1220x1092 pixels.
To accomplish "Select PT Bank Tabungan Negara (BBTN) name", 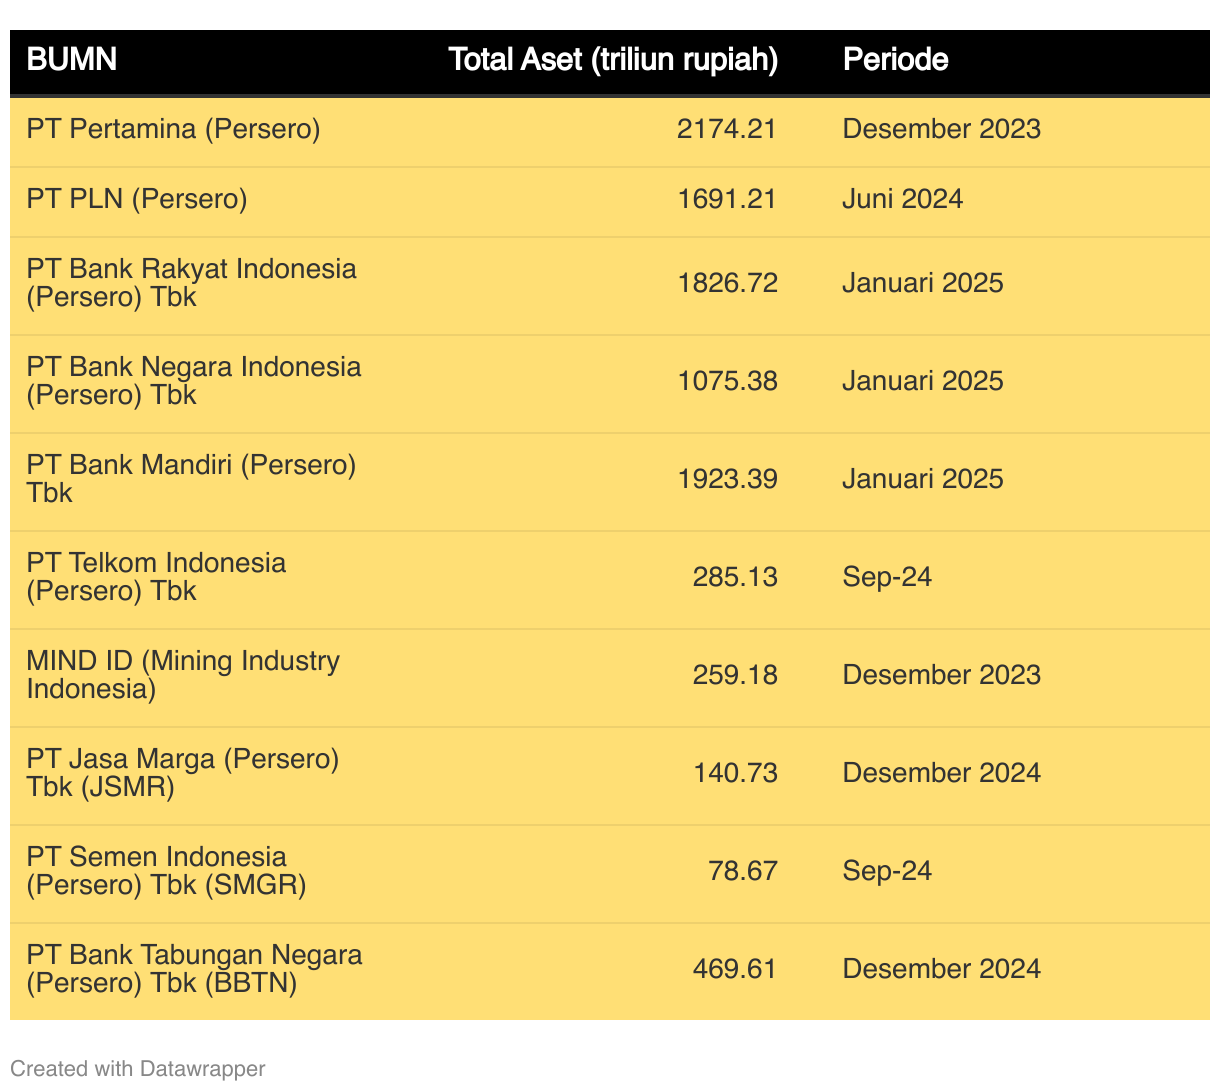I will point(195,969).
